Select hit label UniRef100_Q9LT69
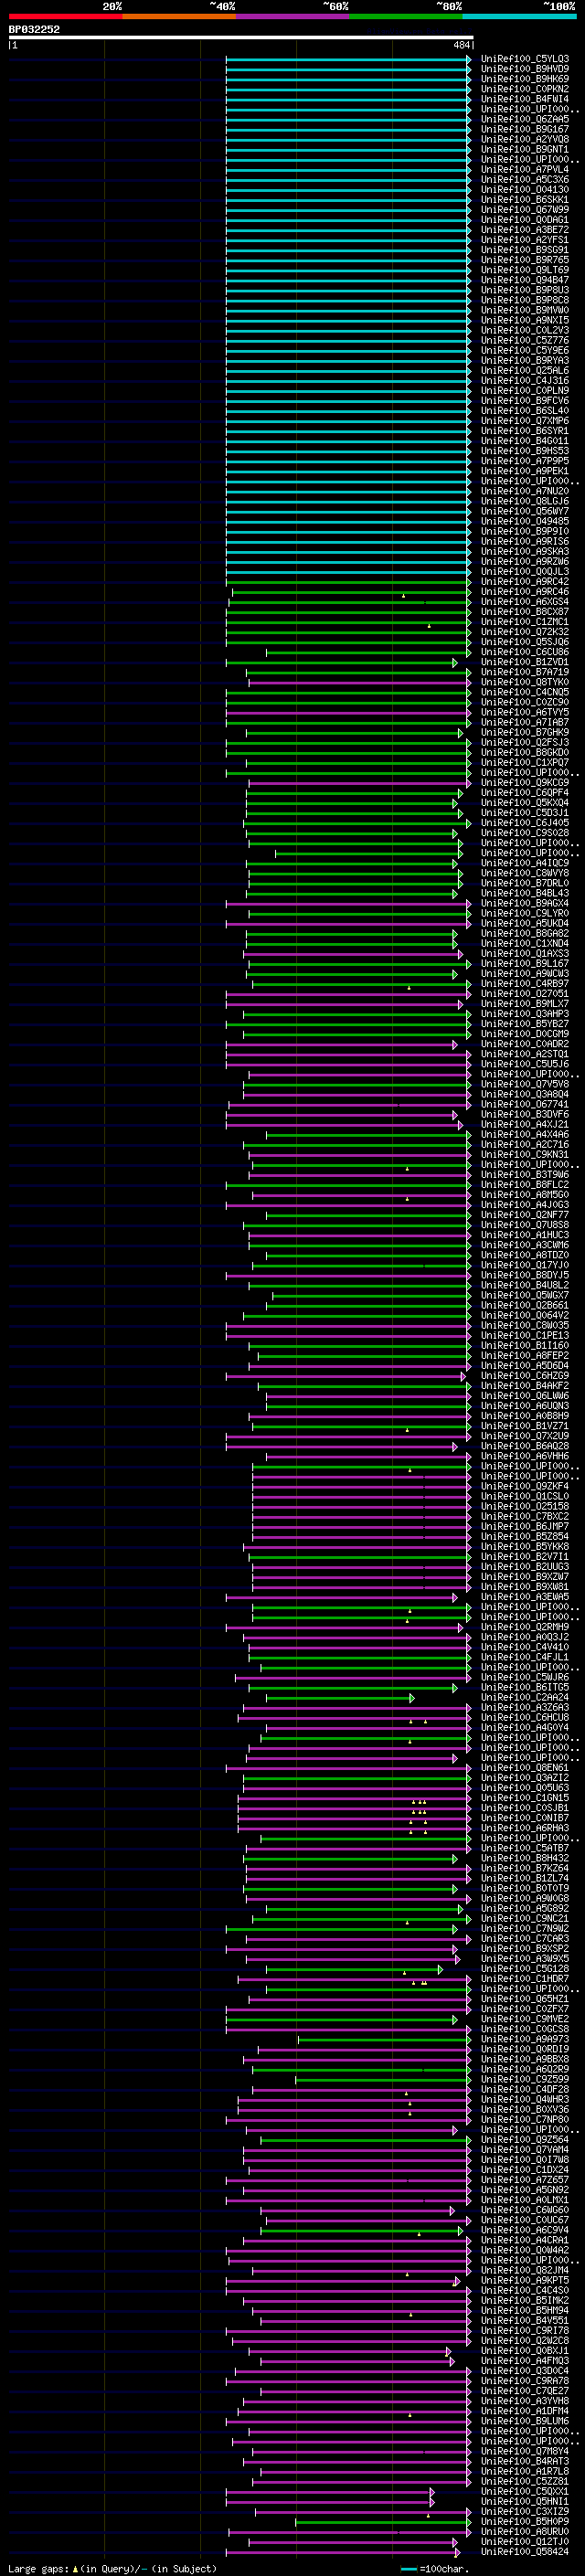The width and height of the screenshot is (585, 2576). pos(525,270)
